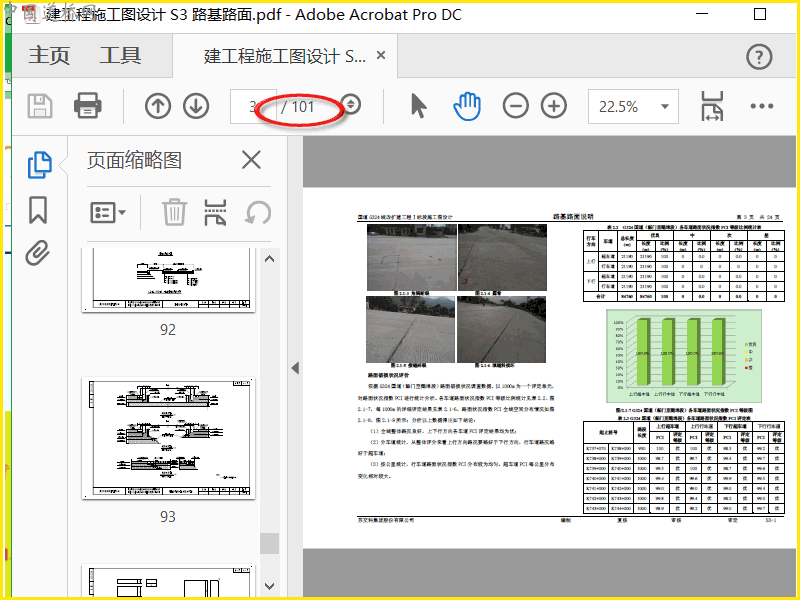This screenshot has height=600, width=800.
Task: Click thumbnails scrollbar up arrow
Action: pyautogui.click(x=269, y=259)
